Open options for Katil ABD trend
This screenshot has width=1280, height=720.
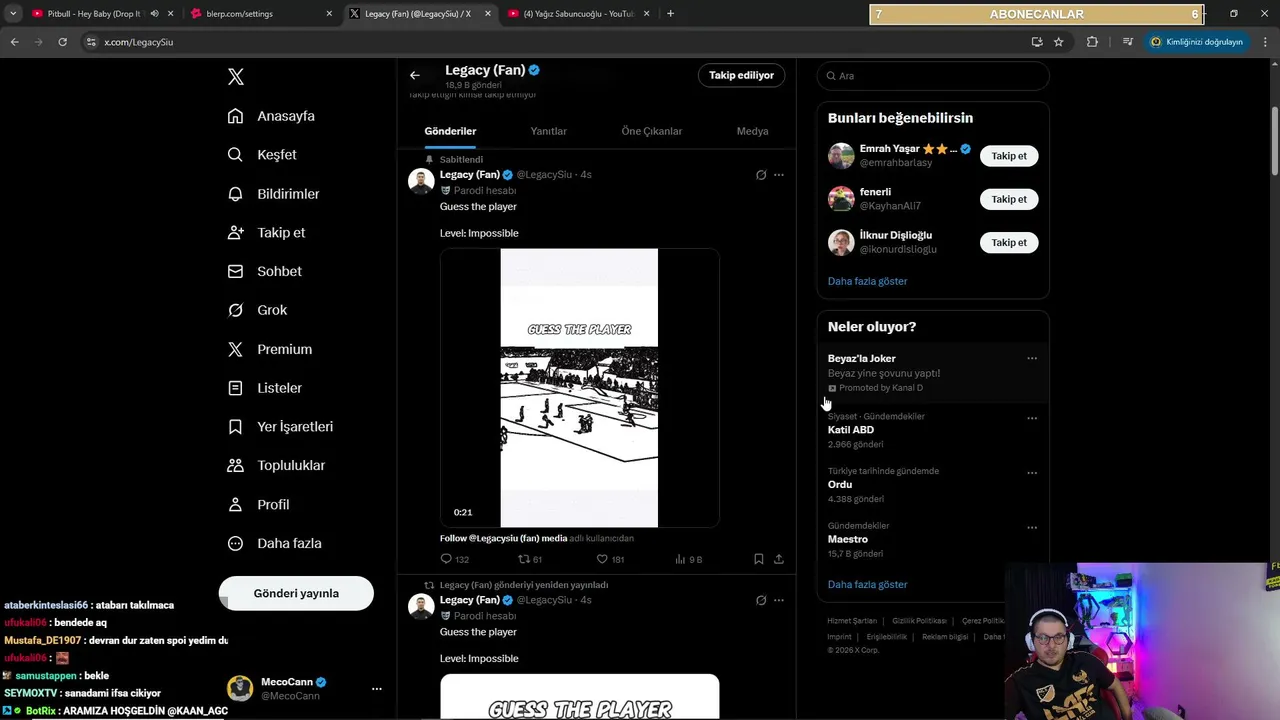(1032, 418)
